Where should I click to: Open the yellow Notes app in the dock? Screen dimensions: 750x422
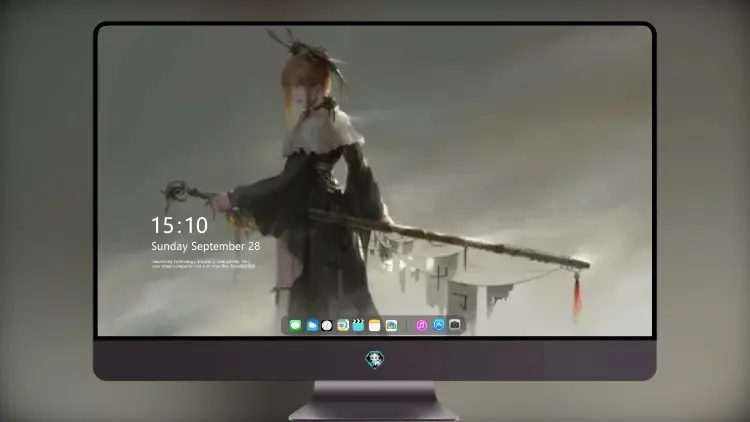click(x=375, y=325)
